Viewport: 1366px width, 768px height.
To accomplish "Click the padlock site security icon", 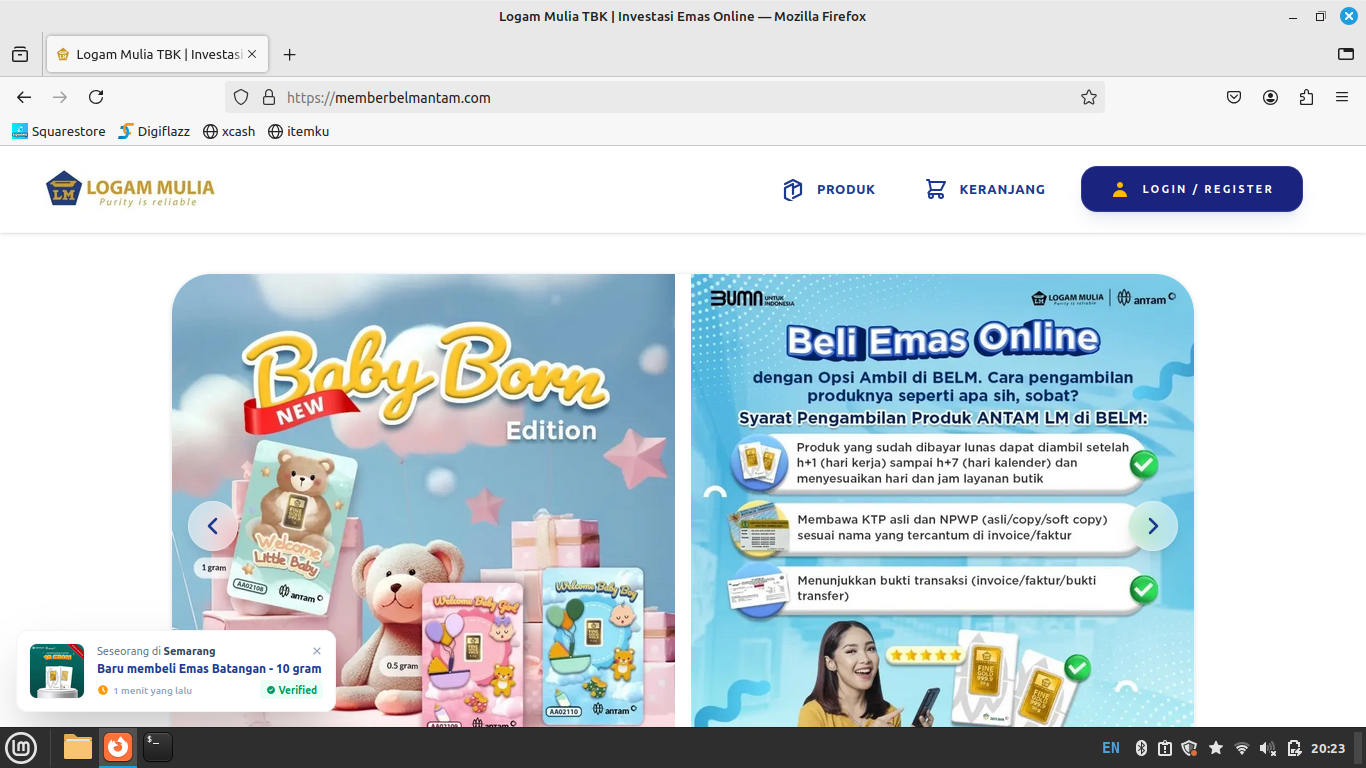I will tap(268, 97).
